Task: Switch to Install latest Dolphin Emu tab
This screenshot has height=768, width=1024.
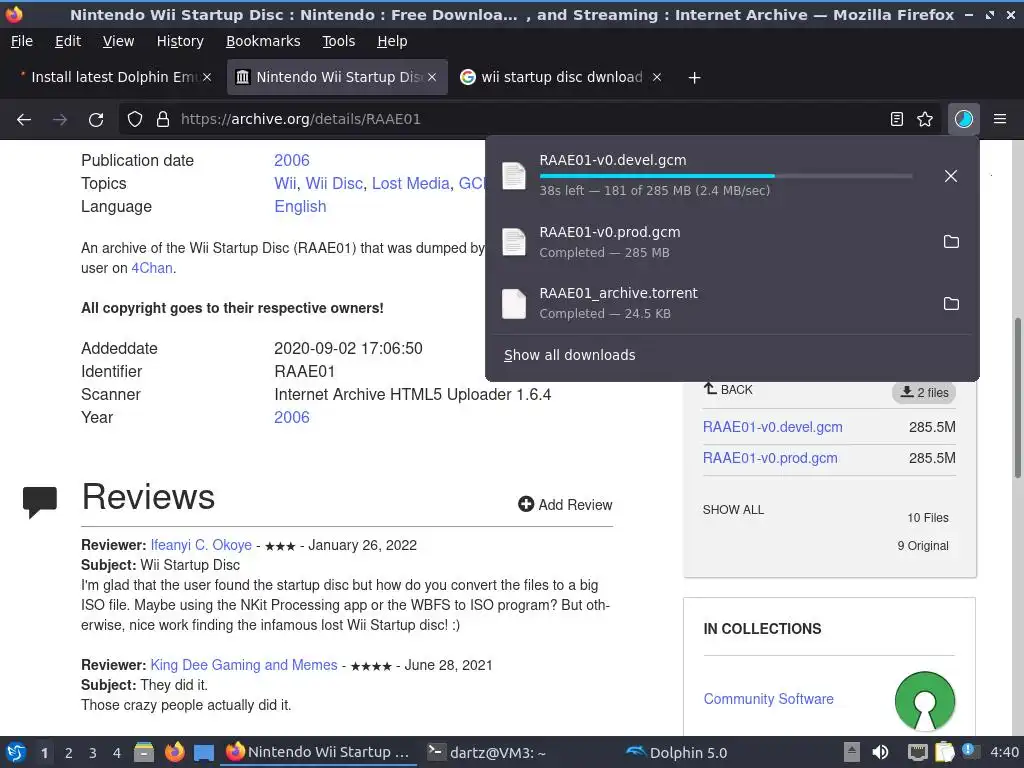Action: click(x=113, y=77)
